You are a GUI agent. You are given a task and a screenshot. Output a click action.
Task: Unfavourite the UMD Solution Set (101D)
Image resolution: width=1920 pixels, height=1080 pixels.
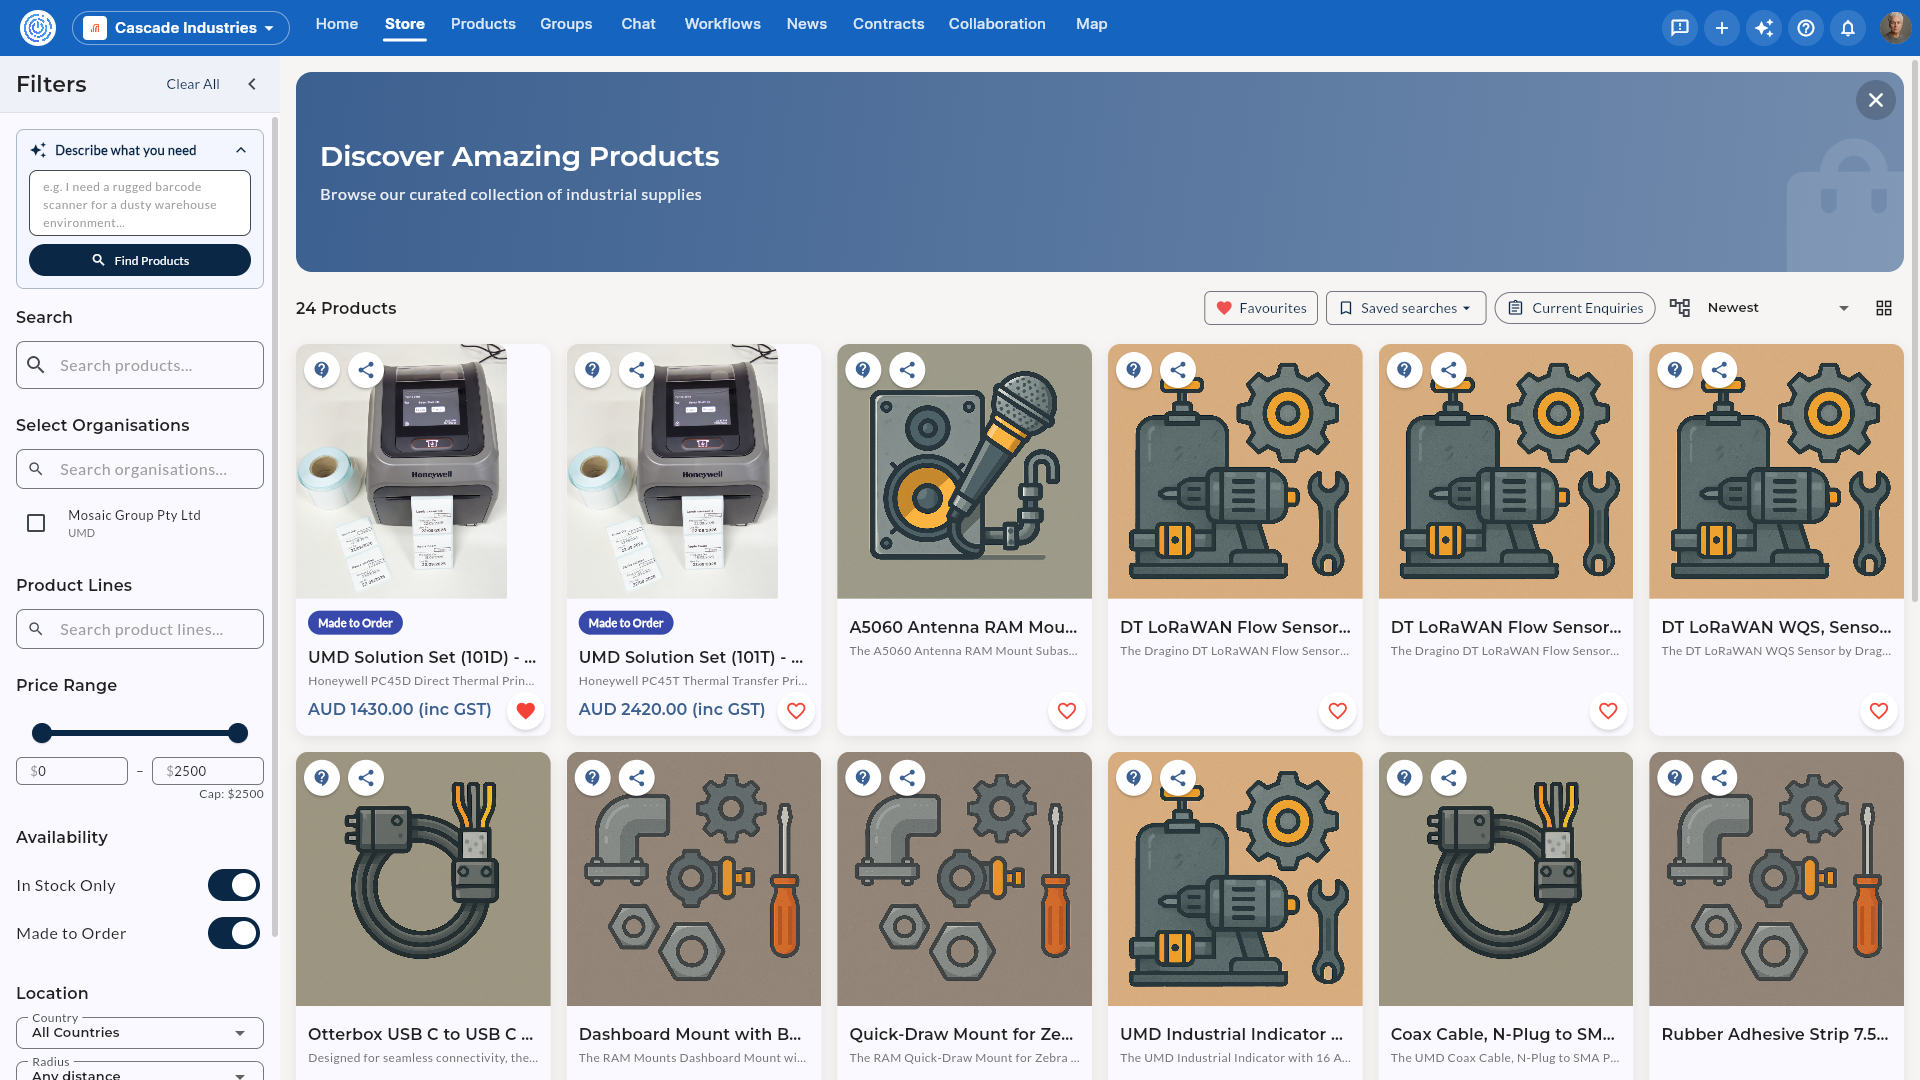tap(526, 711)
